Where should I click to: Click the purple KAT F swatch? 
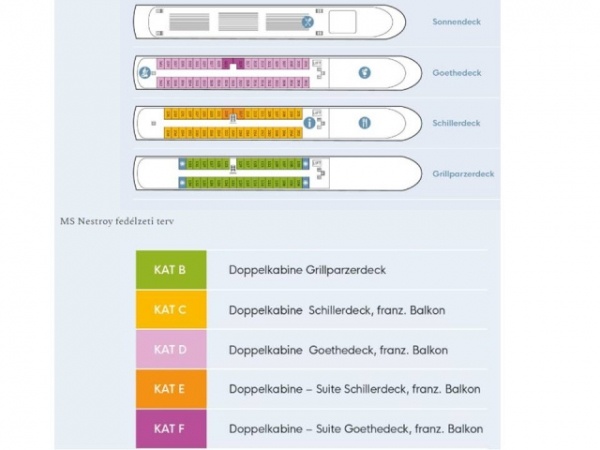pyautogui.click(x=171, y=429)
